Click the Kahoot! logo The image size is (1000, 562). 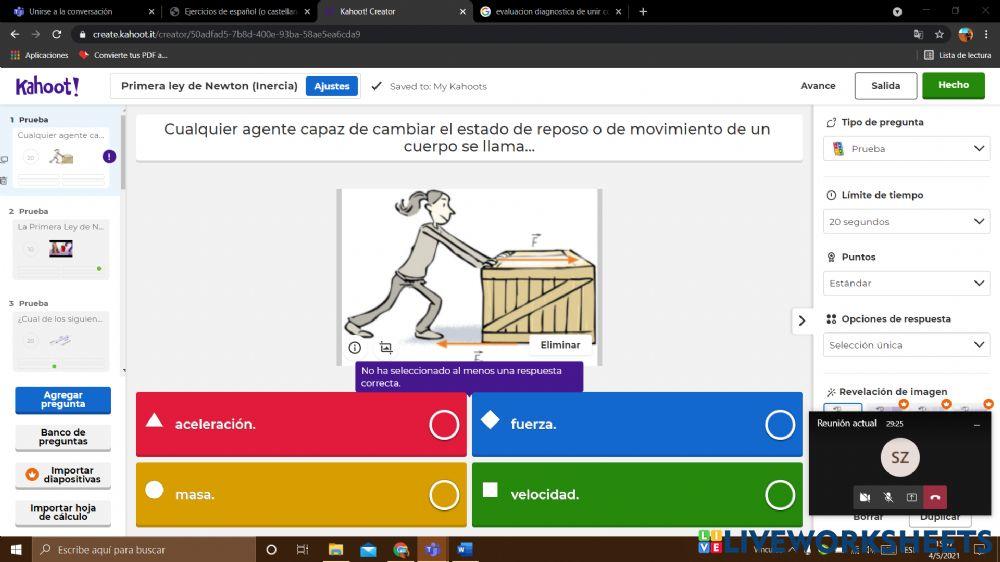pyautogui.click(x=47, y=86)
